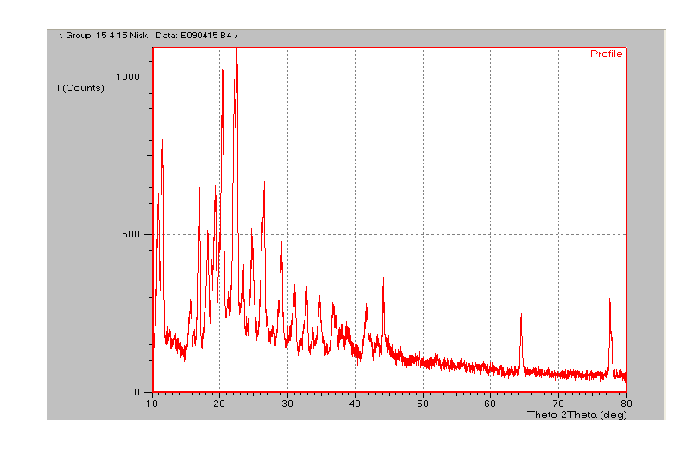Click the x-axis tick label 40
Screen dimensions: 691x451
pos(355,403)
